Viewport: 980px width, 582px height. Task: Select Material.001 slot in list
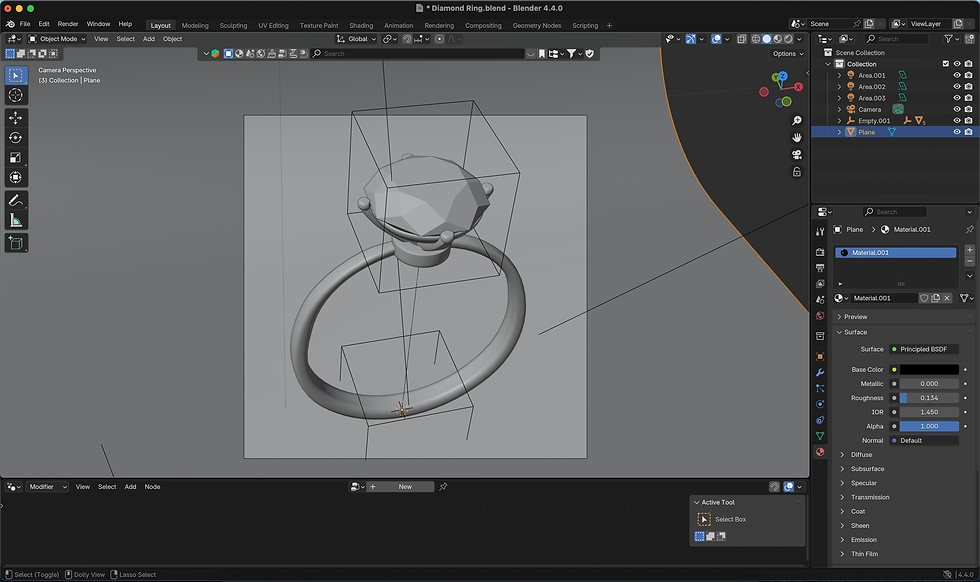click(896, 253)
